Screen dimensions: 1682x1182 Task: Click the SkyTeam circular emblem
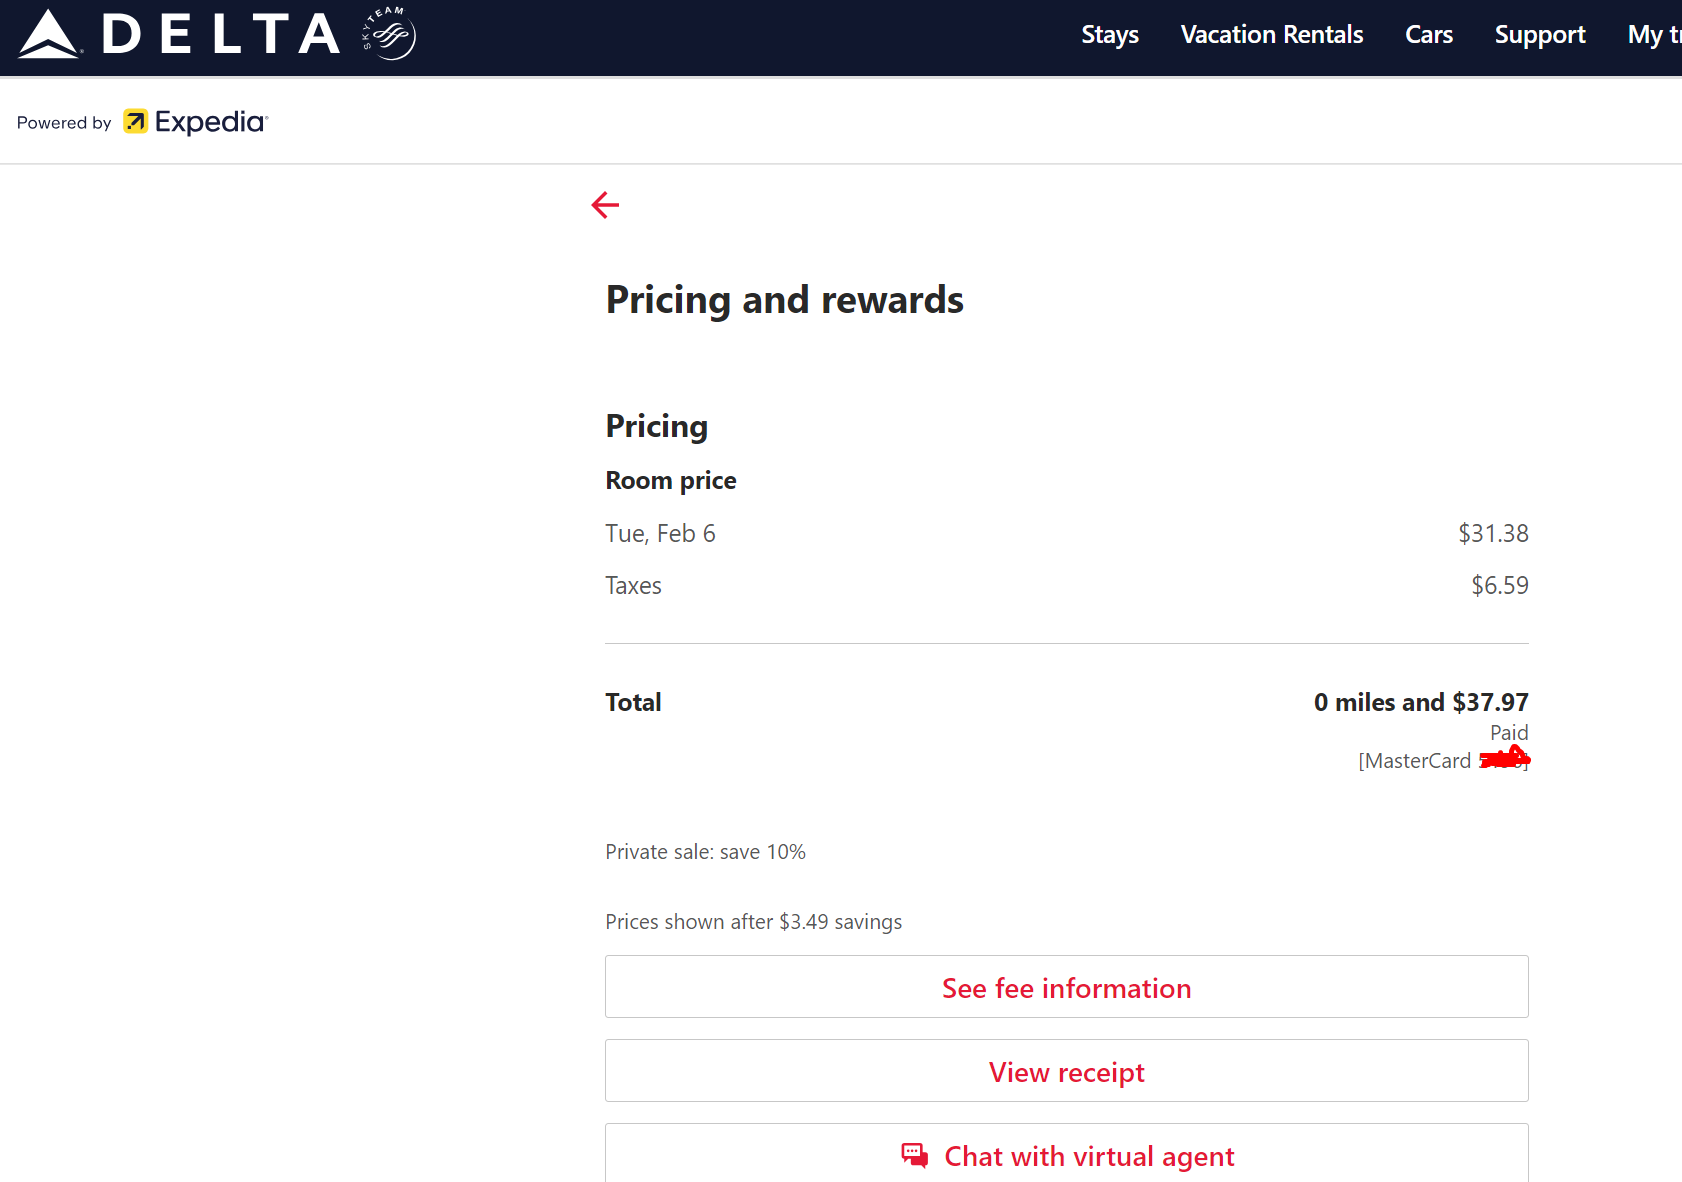[389, 34]
